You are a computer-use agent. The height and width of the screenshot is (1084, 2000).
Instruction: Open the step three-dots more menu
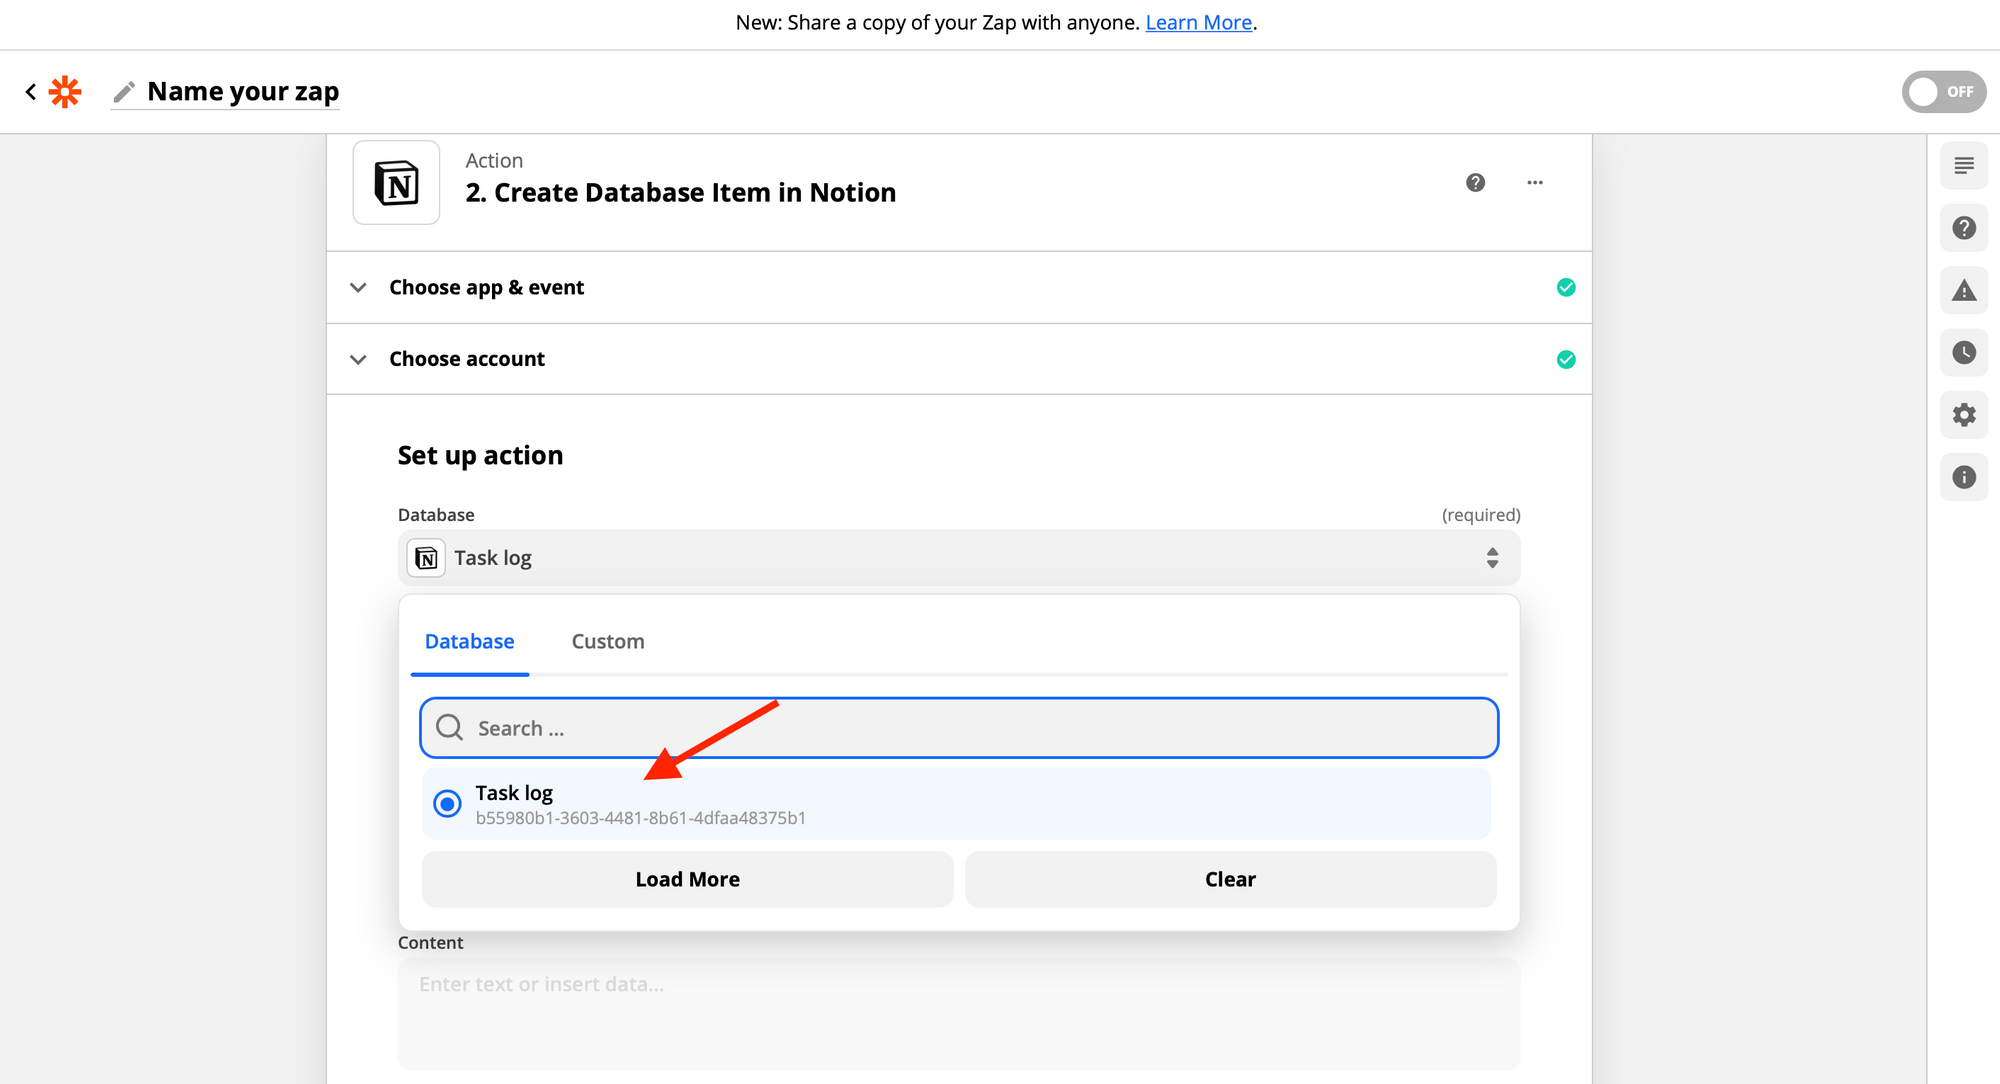point(1535,183)
